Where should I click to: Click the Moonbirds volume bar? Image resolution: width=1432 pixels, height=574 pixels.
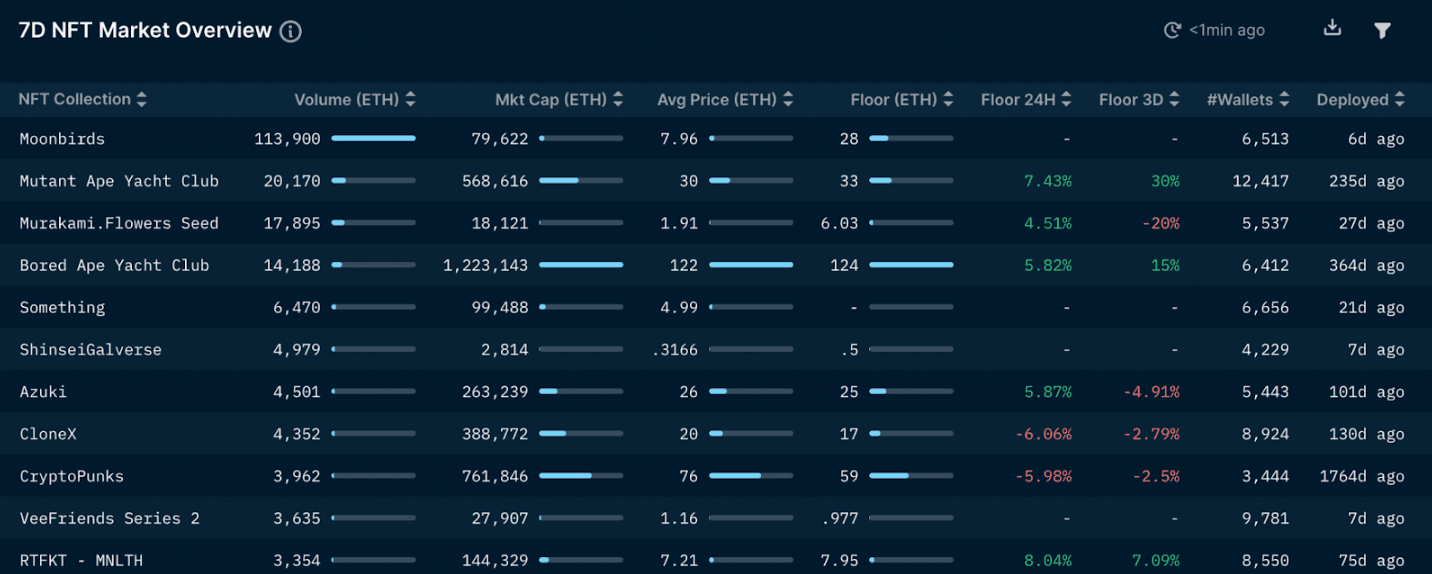pyautogui.click(x=373, y=138)
